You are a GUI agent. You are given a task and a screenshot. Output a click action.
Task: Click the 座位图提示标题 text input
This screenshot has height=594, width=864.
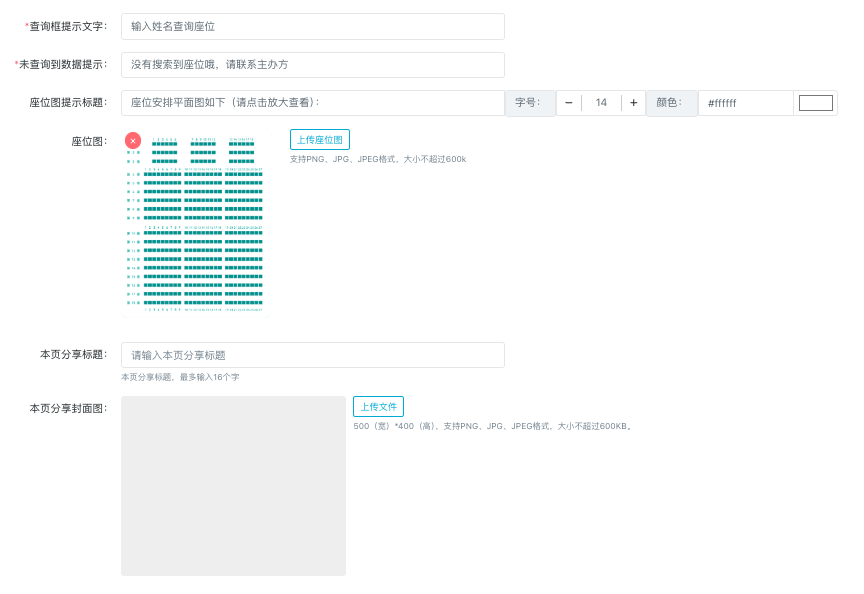[x=312, y=103]
